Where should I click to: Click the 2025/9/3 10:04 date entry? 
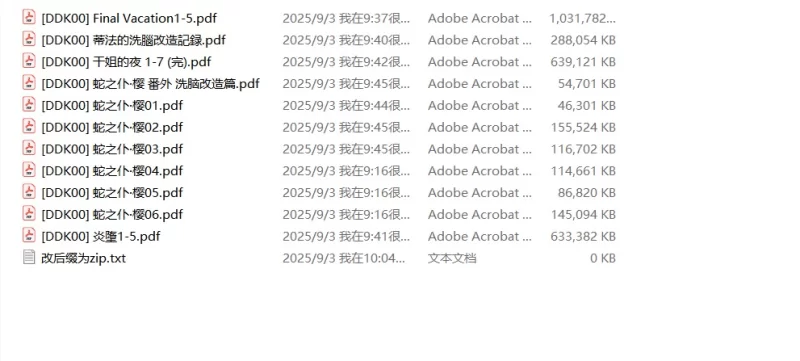pyautogui.click(x=344, y=258)
